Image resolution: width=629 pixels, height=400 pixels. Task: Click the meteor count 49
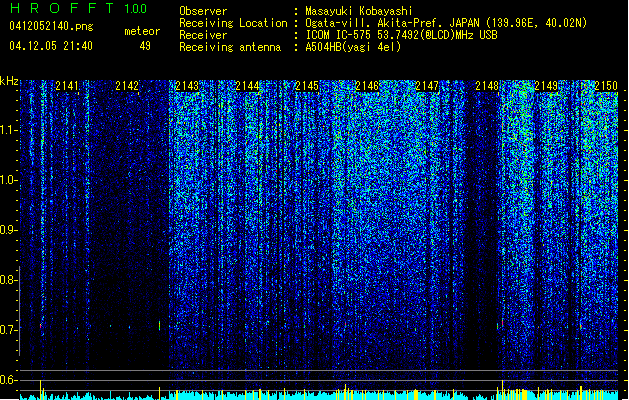click(145, 46)
